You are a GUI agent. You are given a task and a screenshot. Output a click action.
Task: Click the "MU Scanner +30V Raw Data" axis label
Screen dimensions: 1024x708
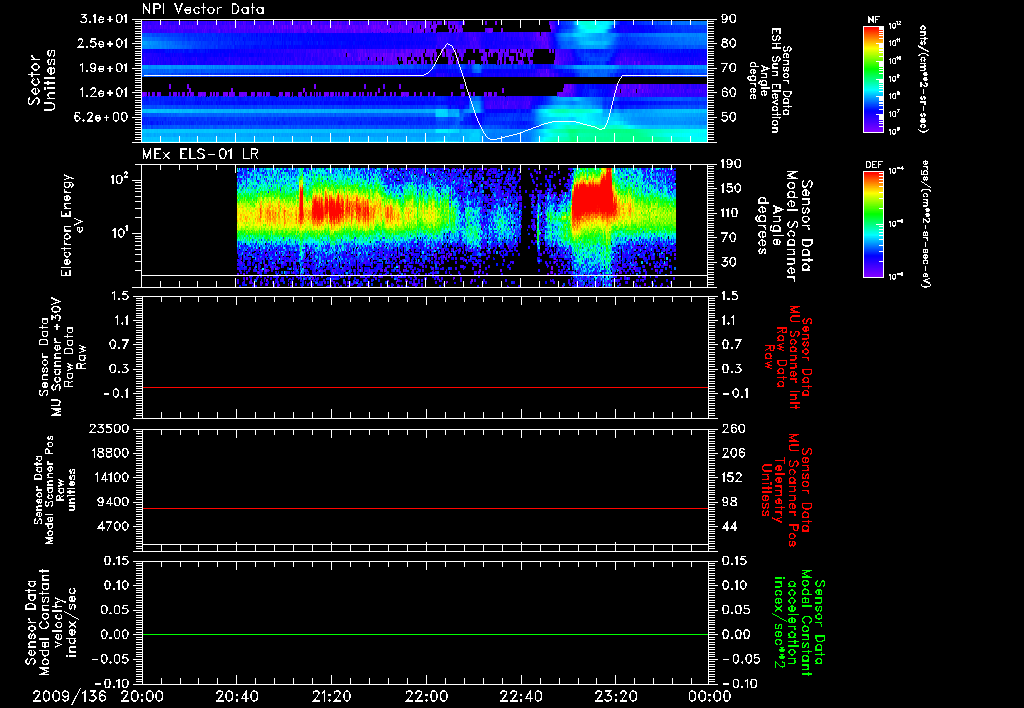(61, 357)
